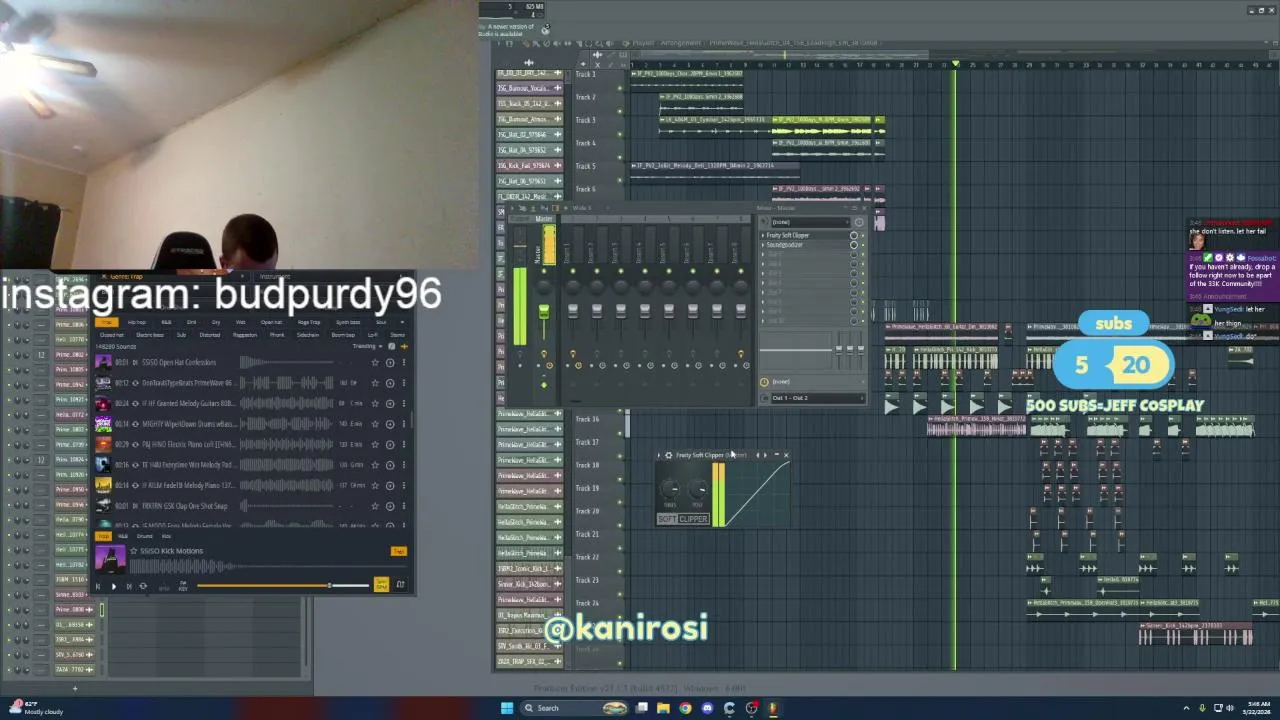The height and width of the screenshot is (720, 1280).
Task: Star the SSISO Kick Motions preview track
Action: click(134, 551)
